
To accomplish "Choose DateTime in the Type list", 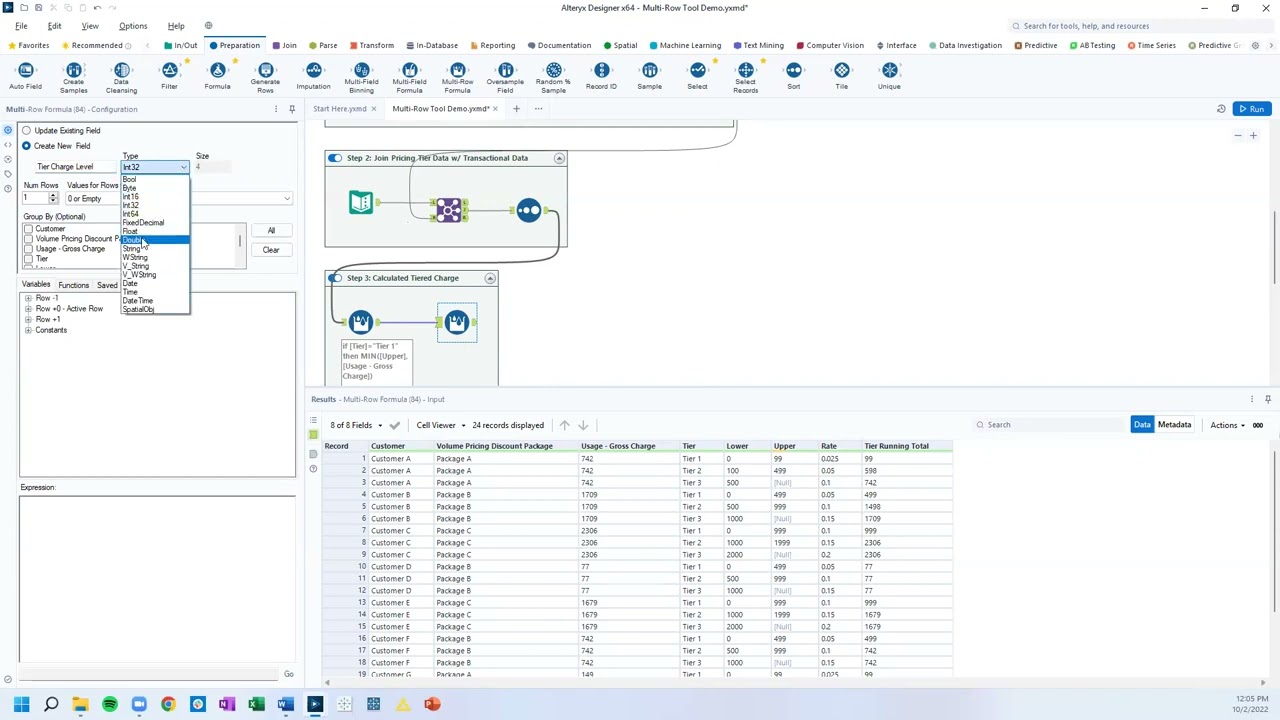I will click(x=155, y=301).
